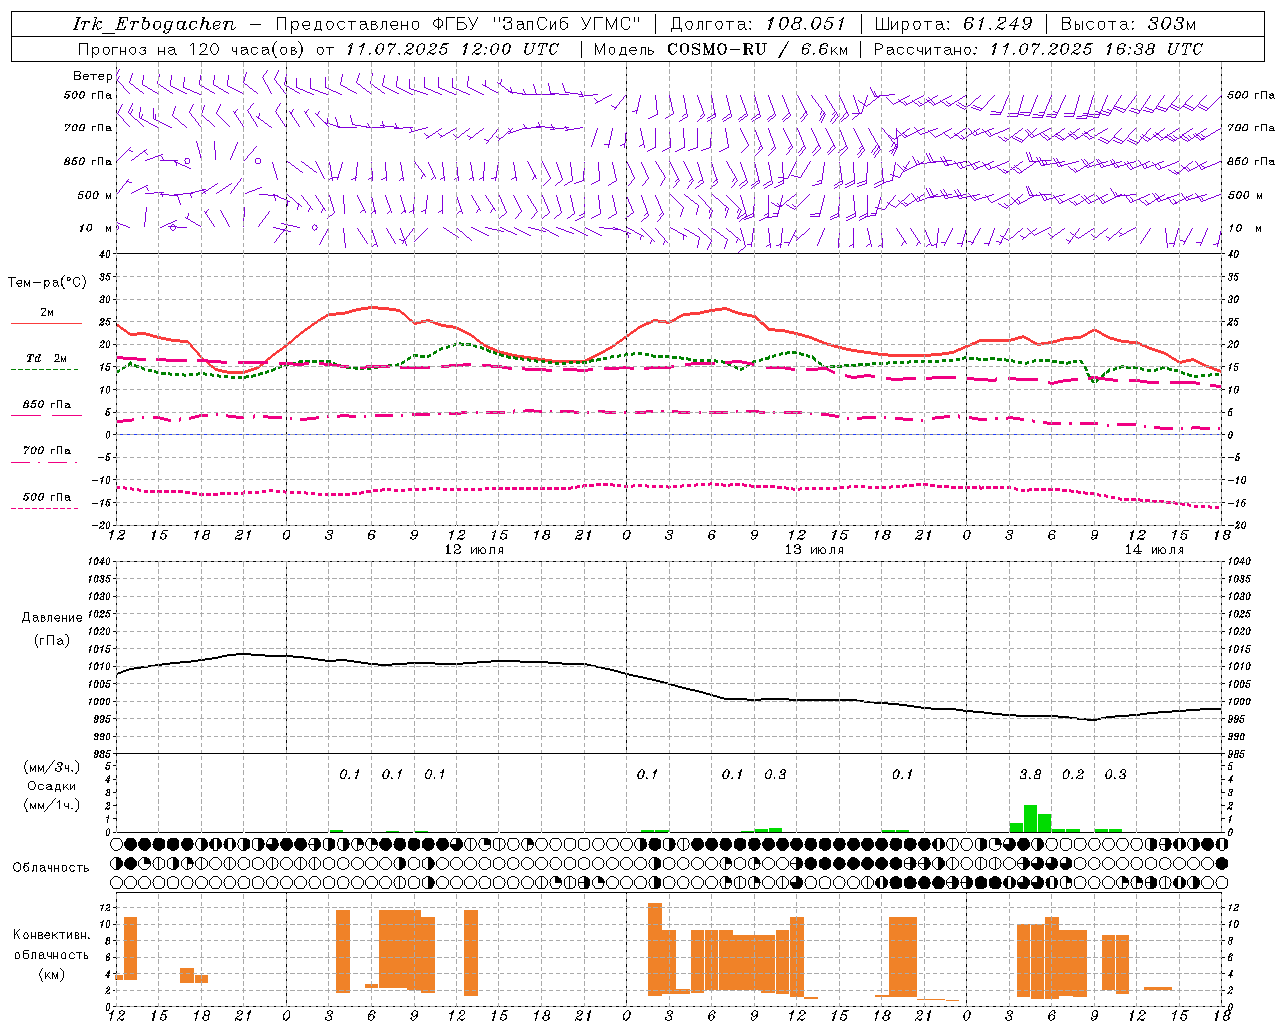Click the 'Давление' pressure panel label
This screenshot has width=1280, height=1024.
pyautogui.click(x=52, y=618)
